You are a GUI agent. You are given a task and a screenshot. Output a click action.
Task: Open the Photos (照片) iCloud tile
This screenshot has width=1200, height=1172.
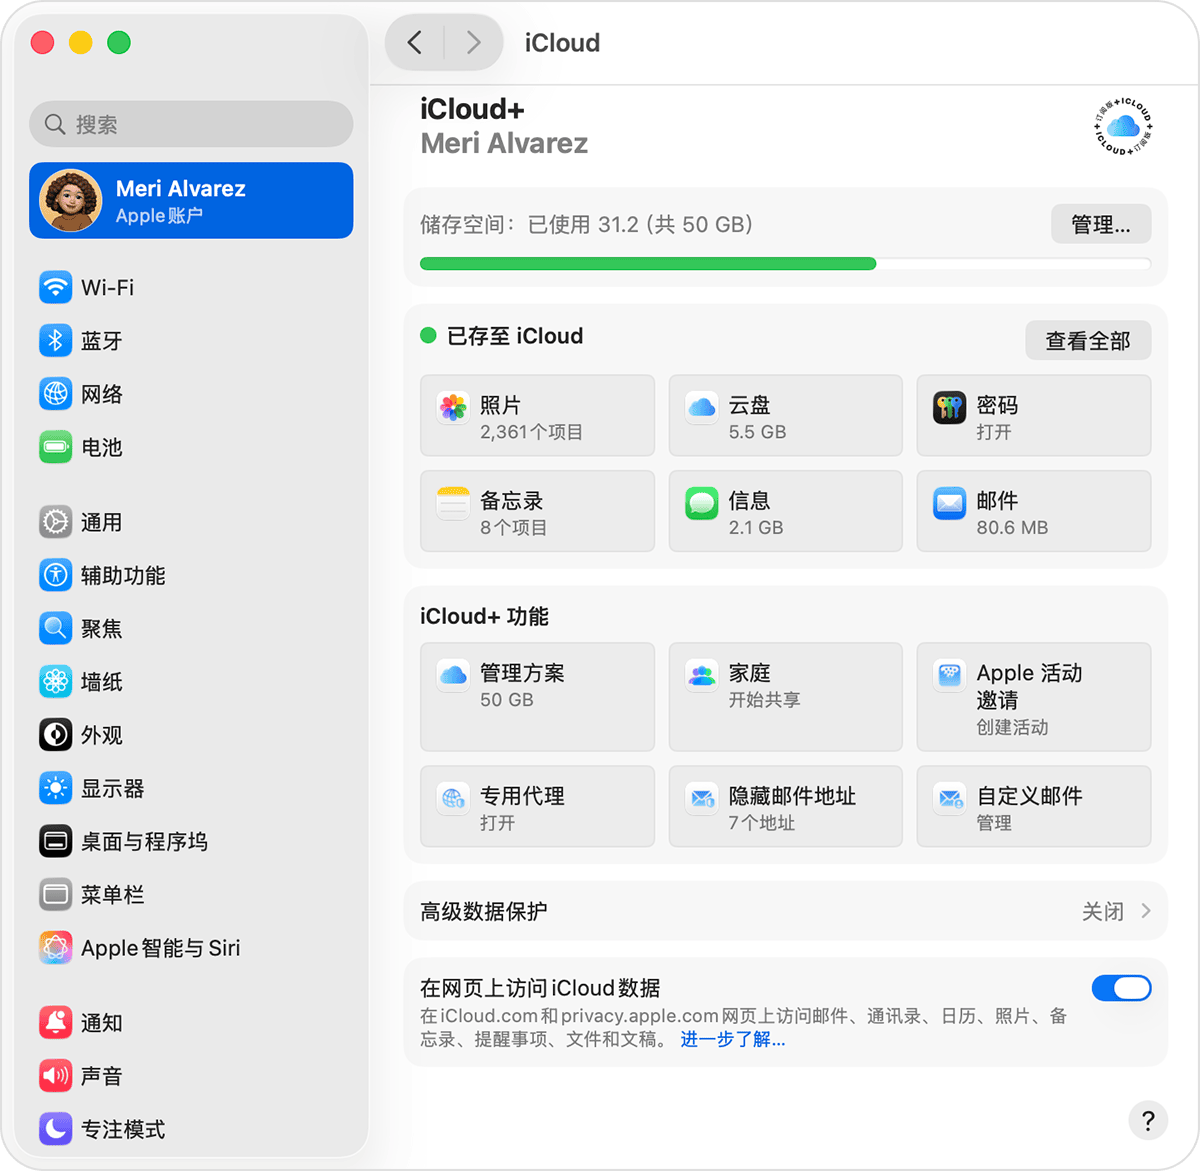coord(537,415)
